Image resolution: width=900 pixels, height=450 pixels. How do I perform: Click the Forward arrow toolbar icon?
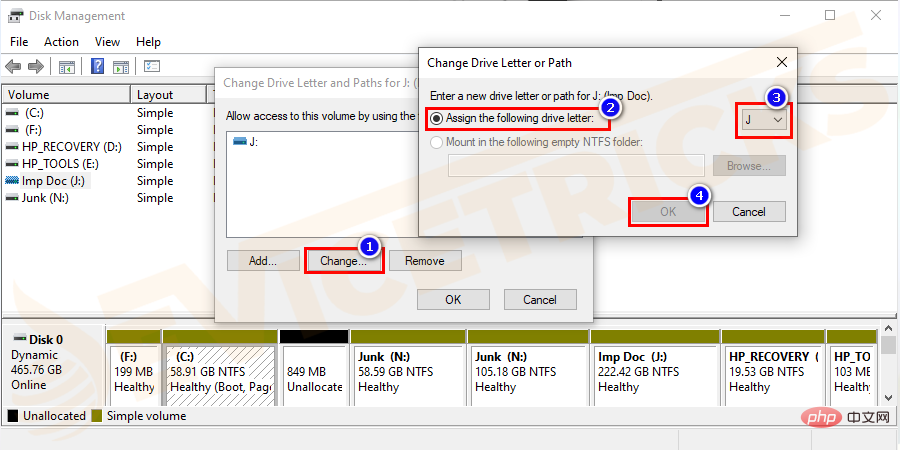(36, 67)
